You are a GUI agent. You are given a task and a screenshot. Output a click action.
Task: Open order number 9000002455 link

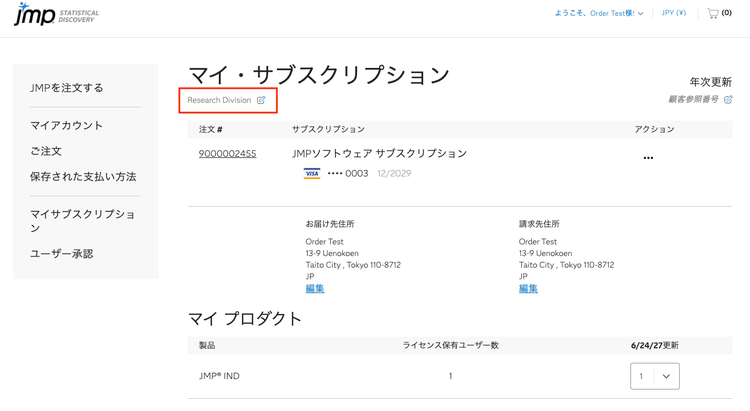pyautogui.click(x=227, y=154)
